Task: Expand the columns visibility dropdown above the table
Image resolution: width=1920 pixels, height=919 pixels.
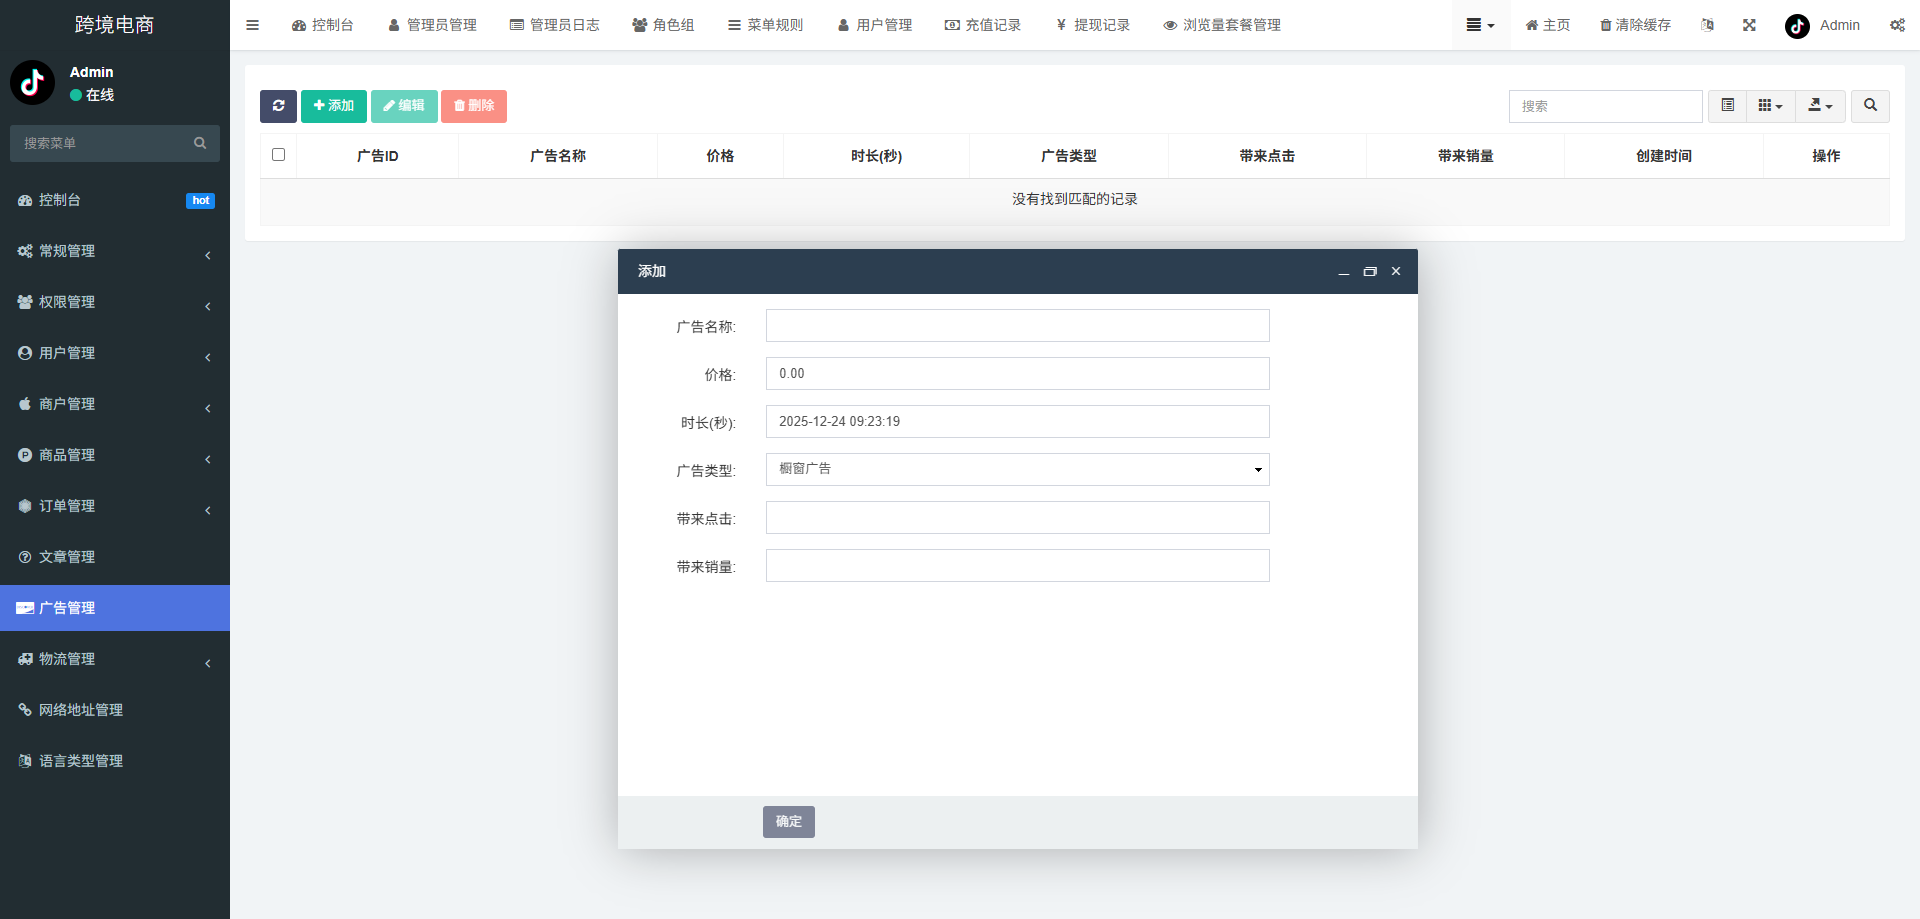Action: click(x=1770, y=105)
